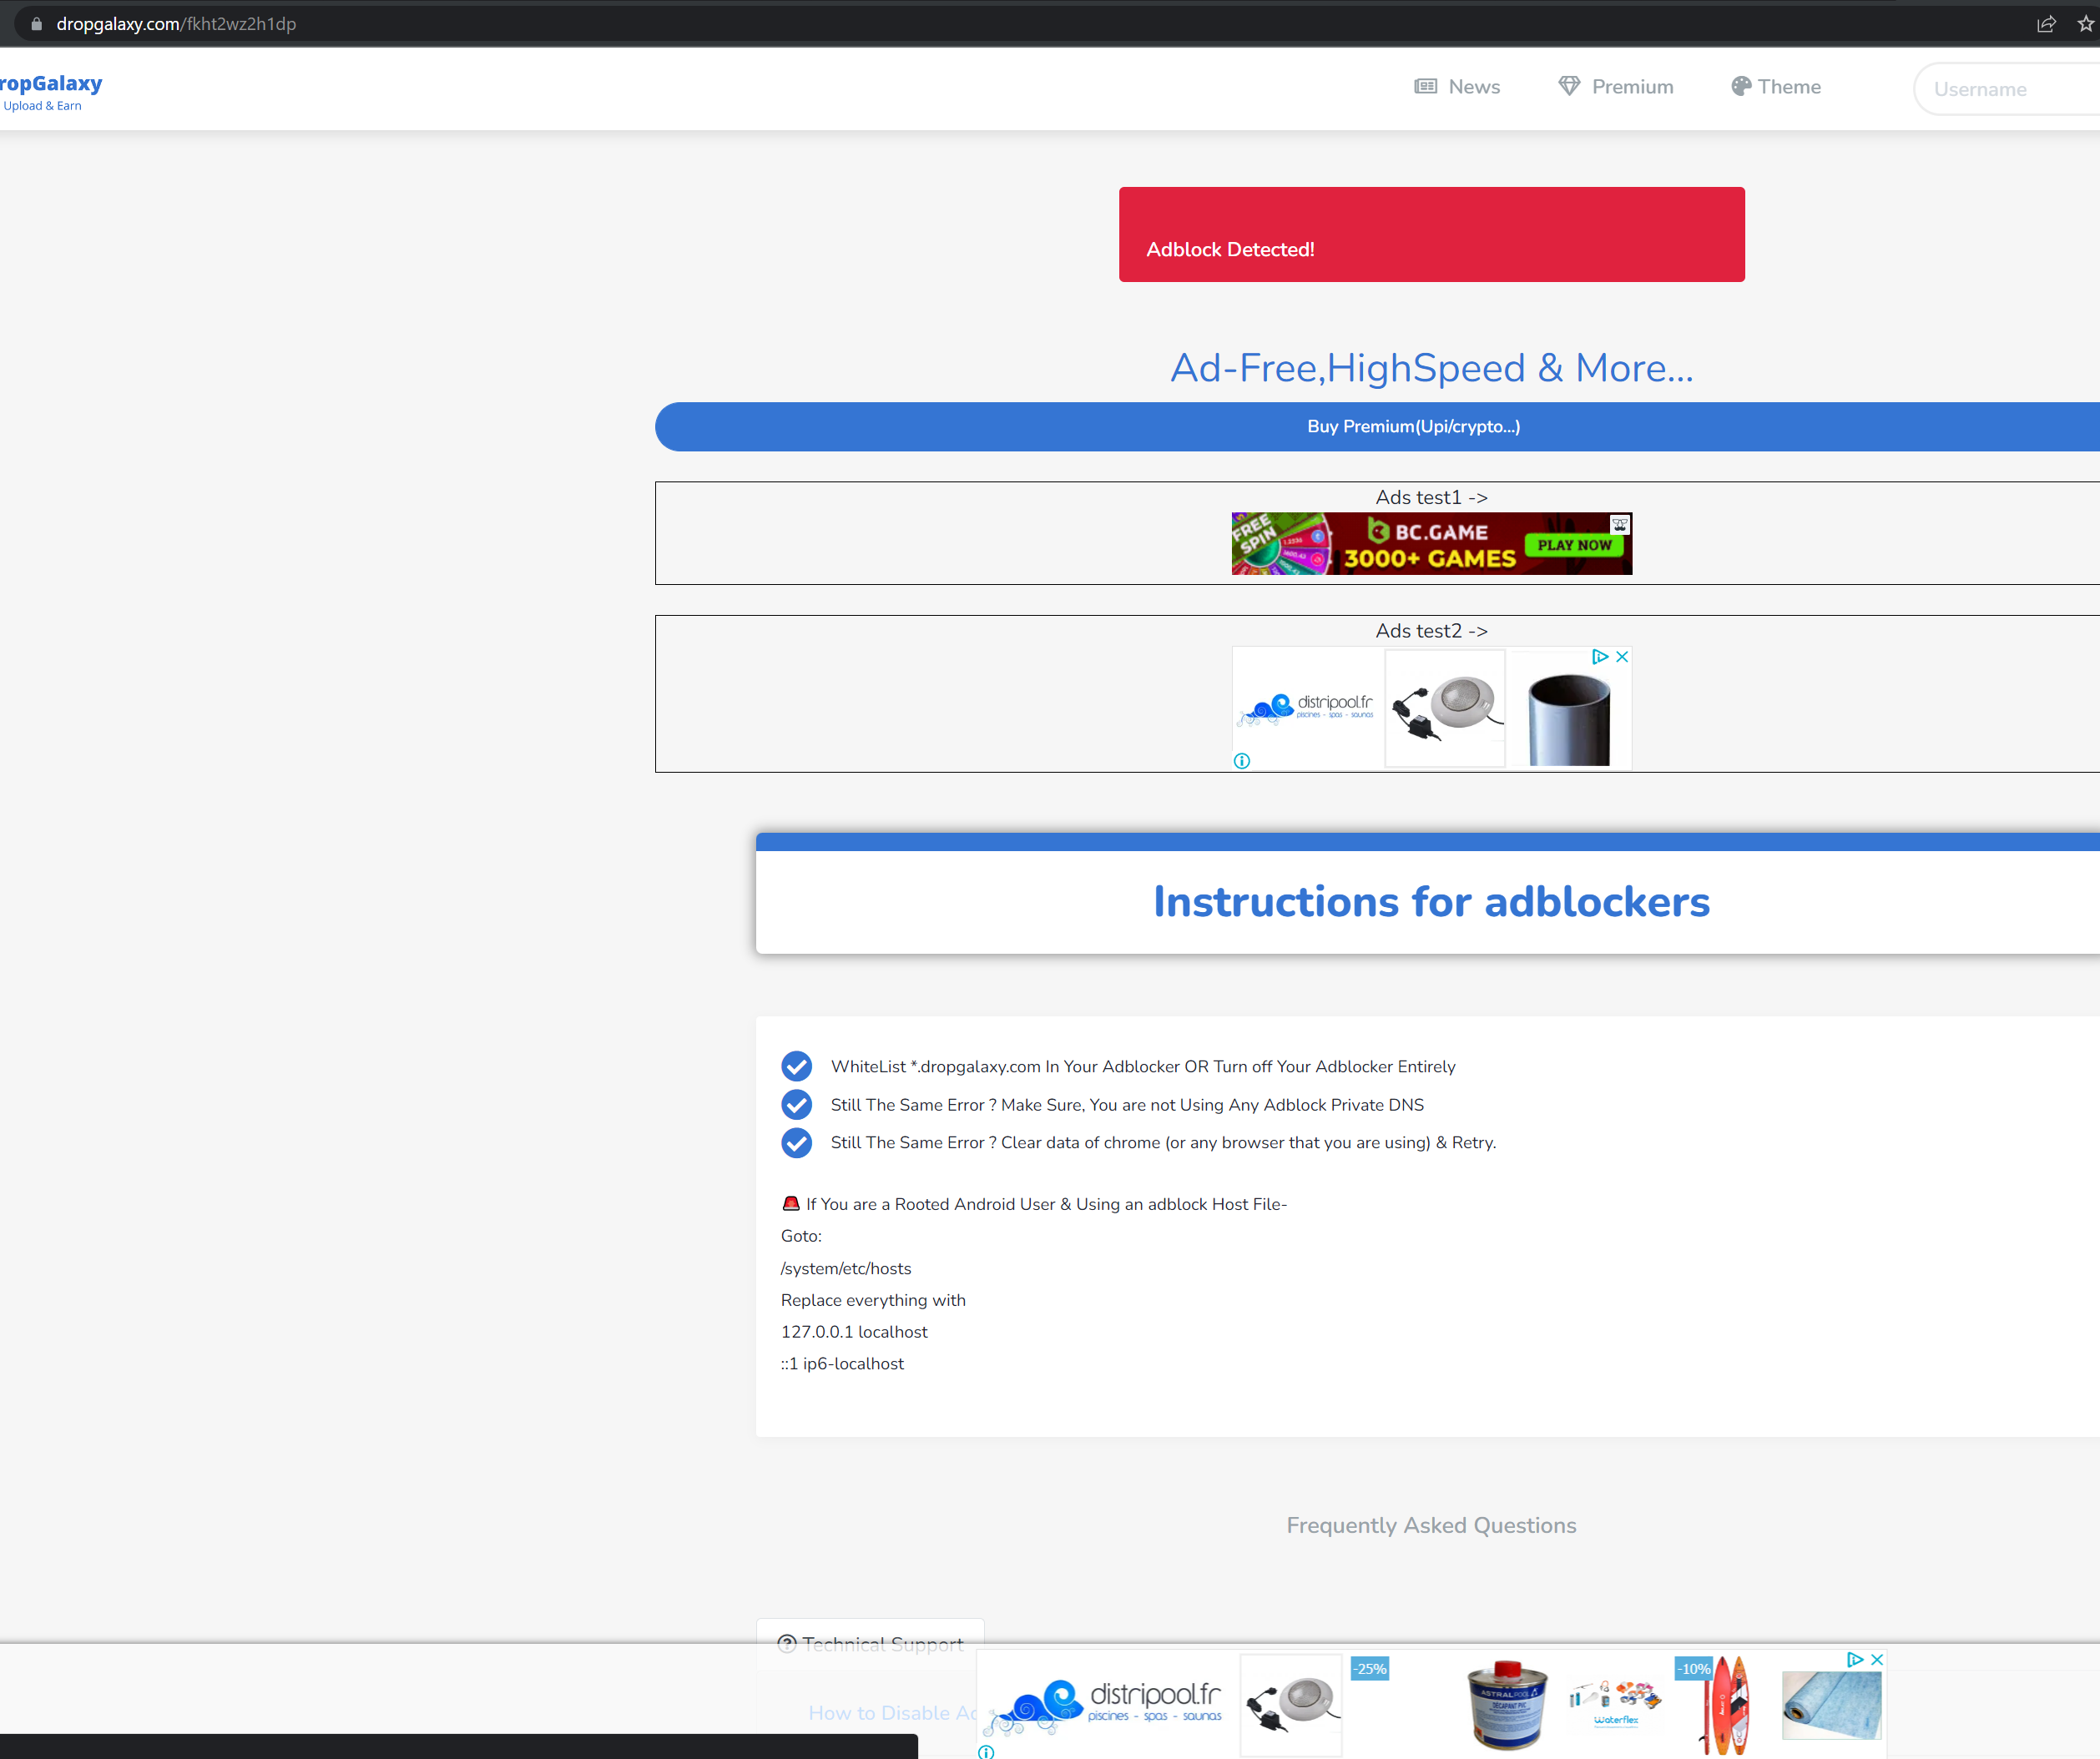The image size is (2100, 1759).
Task: Click the Premium diamond icon
Action: click(x=1568, y=86)
